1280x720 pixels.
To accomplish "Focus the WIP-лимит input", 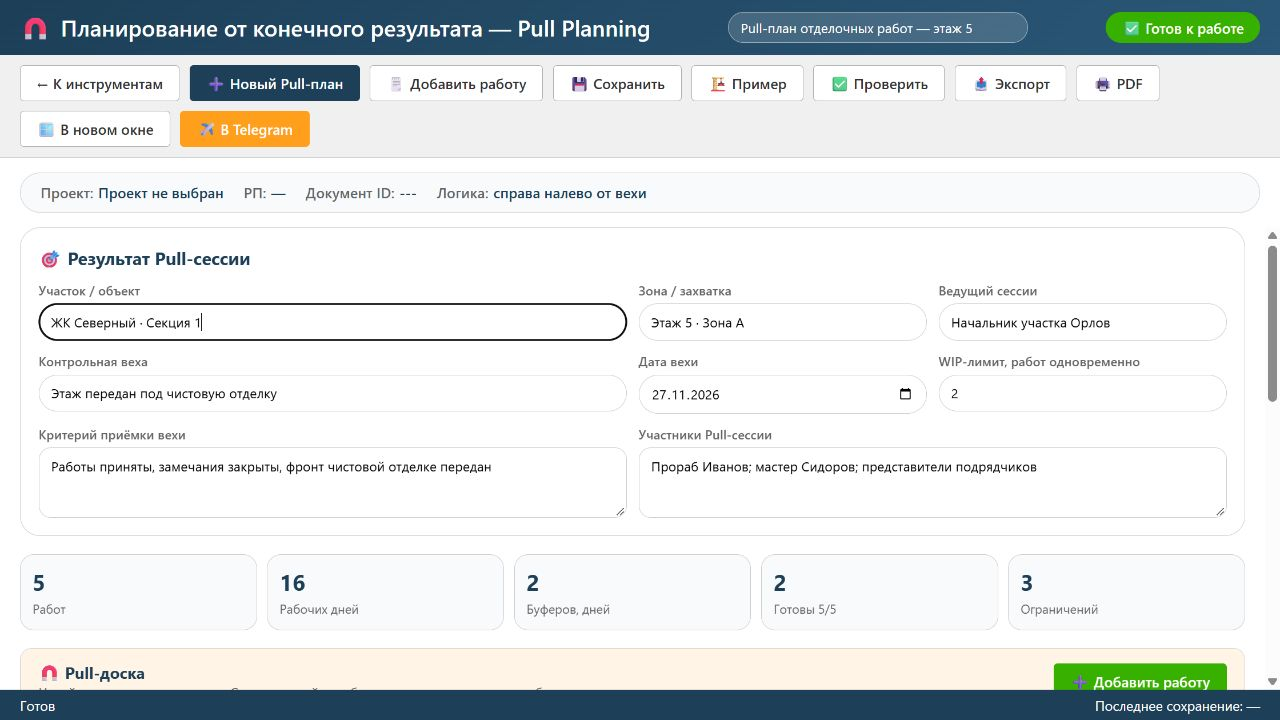I will coord(1083,394).
